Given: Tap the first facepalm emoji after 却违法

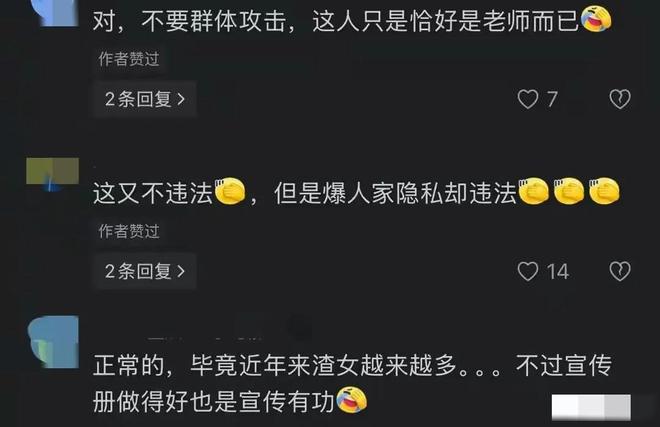Looking at the screenshot, I should tap(533, 192).
